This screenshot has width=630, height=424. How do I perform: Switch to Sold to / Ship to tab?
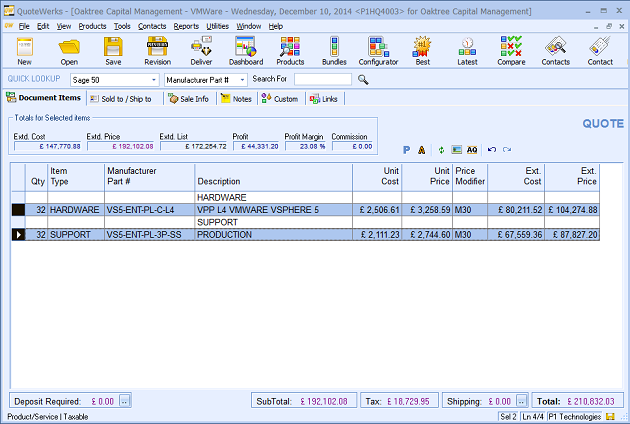125,99
